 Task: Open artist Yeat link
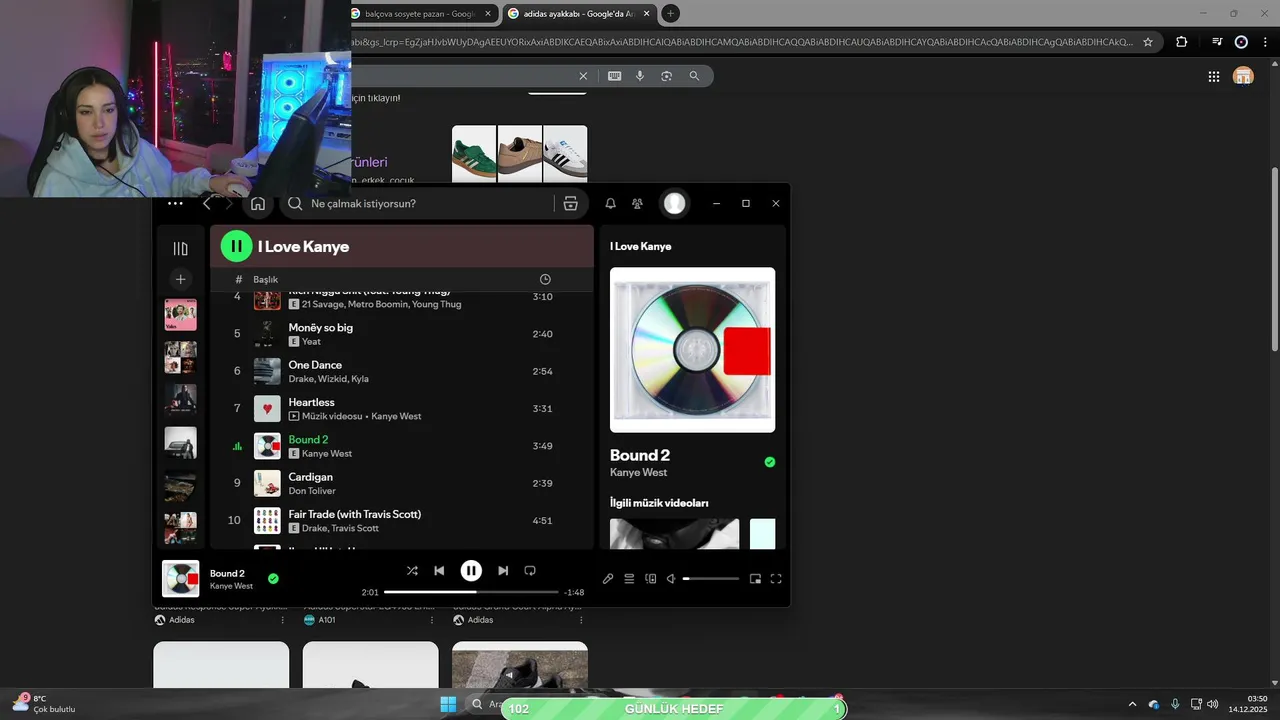(x=311, y=342)
